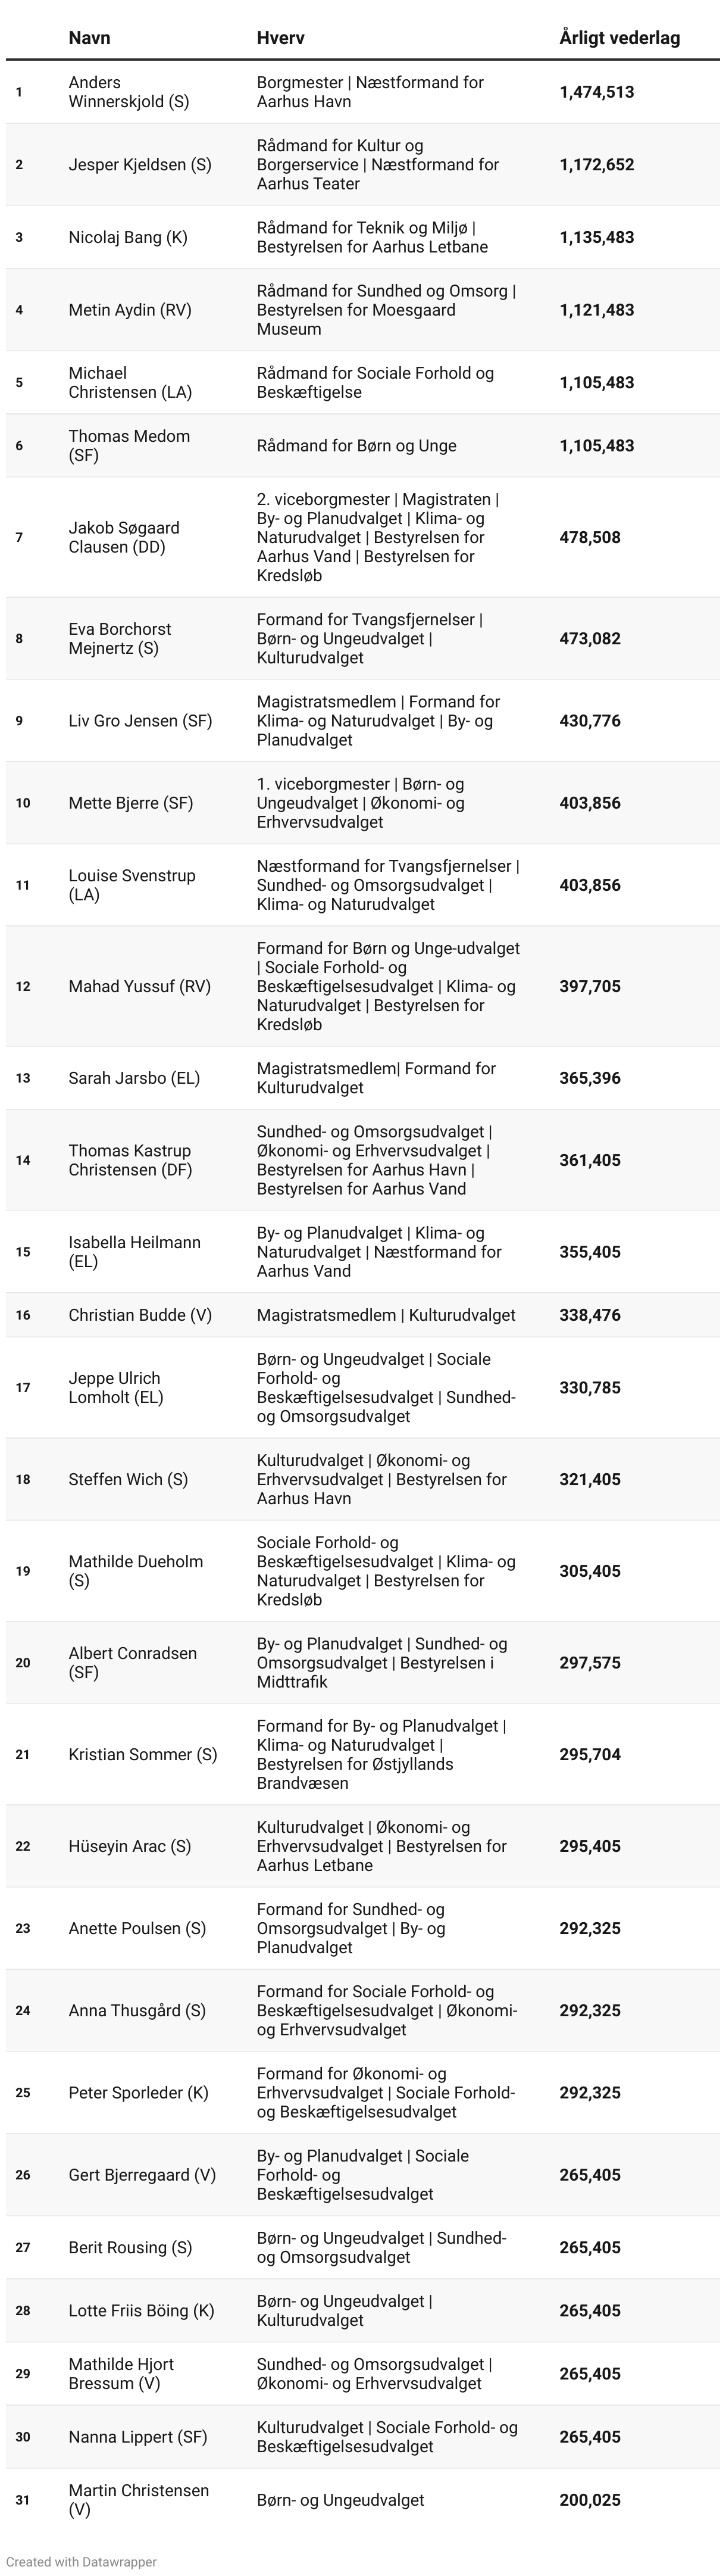Click the Navn column header
The height and width of the screenshot is (2576, 726).
[89, 38]
